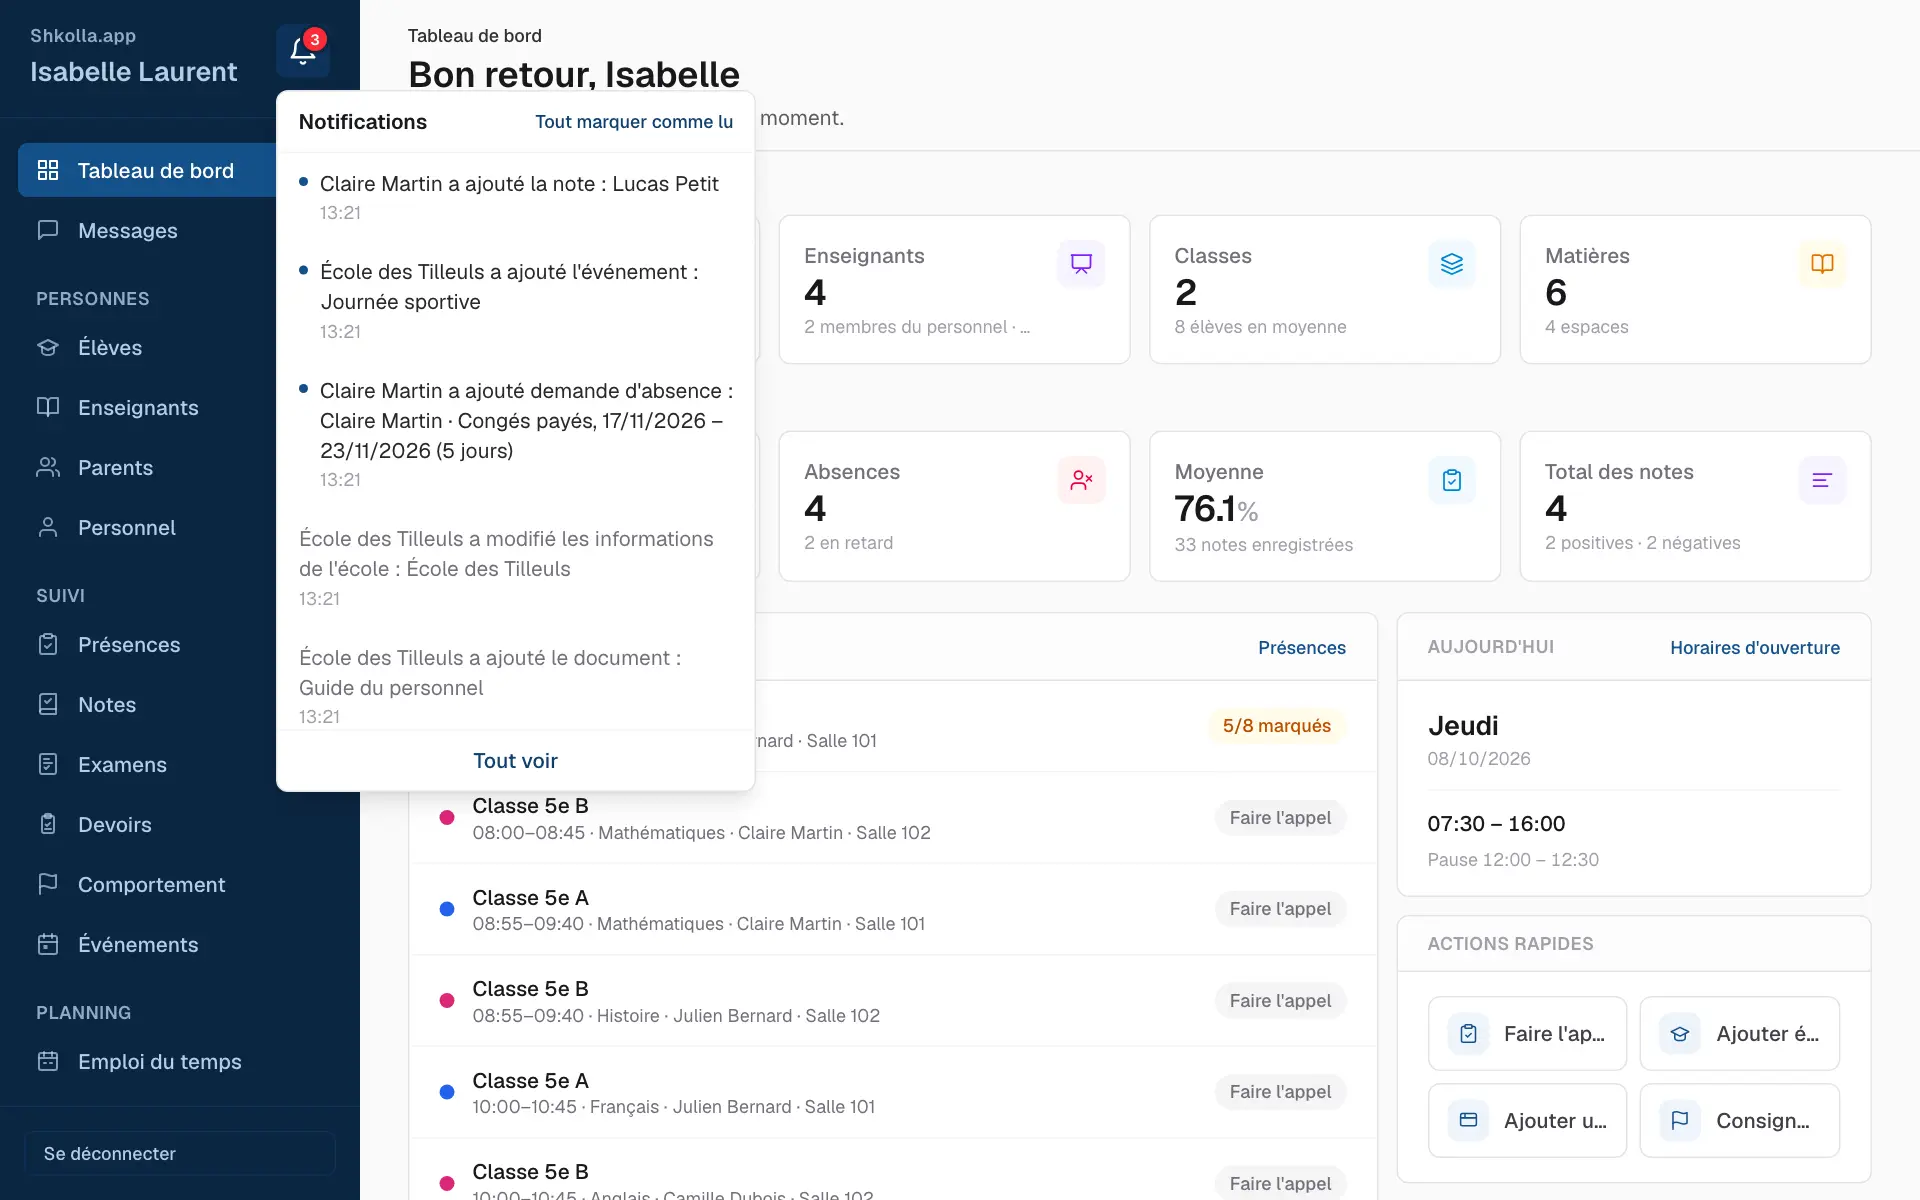Click the Faire l'ap... quick action

coord(1527,1033)
